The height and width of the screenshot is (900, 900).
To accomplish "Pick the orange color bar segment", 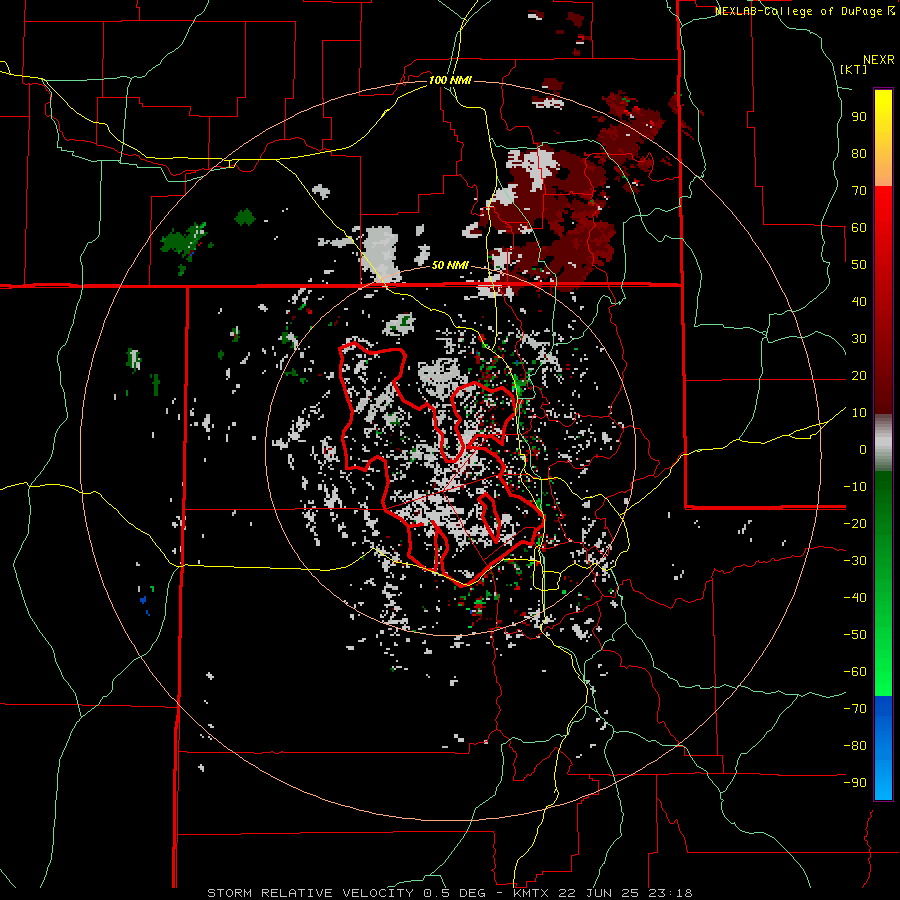I will coord(883,169).
